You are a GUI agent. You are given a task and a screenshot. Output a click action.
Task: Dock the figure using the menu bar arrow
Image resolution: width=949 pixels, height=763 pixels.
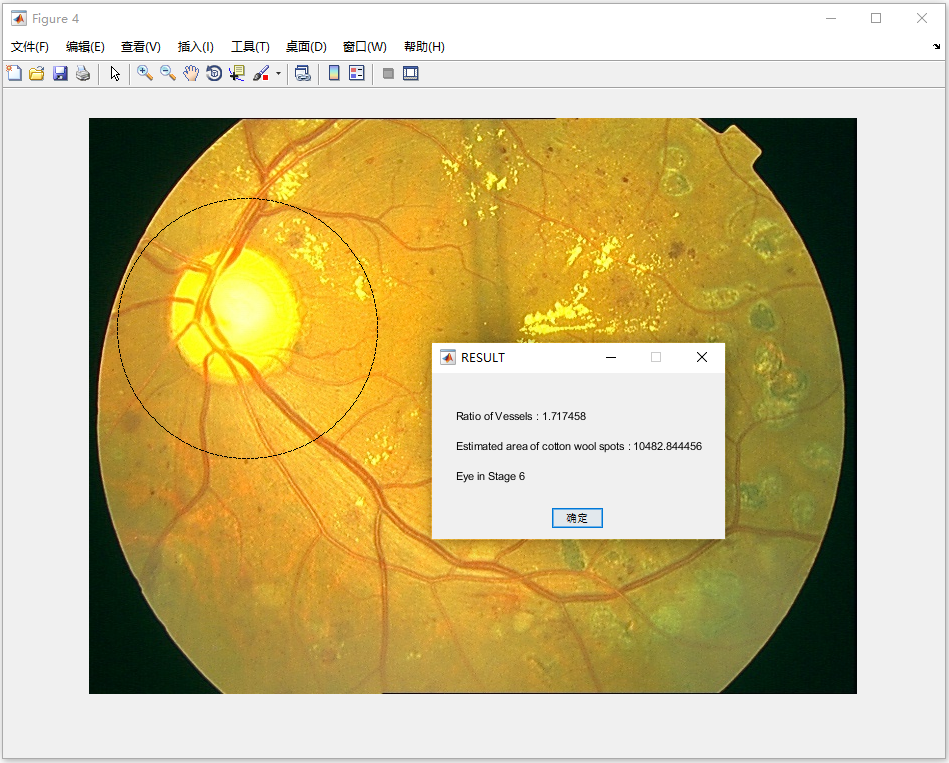coord(936,47)
